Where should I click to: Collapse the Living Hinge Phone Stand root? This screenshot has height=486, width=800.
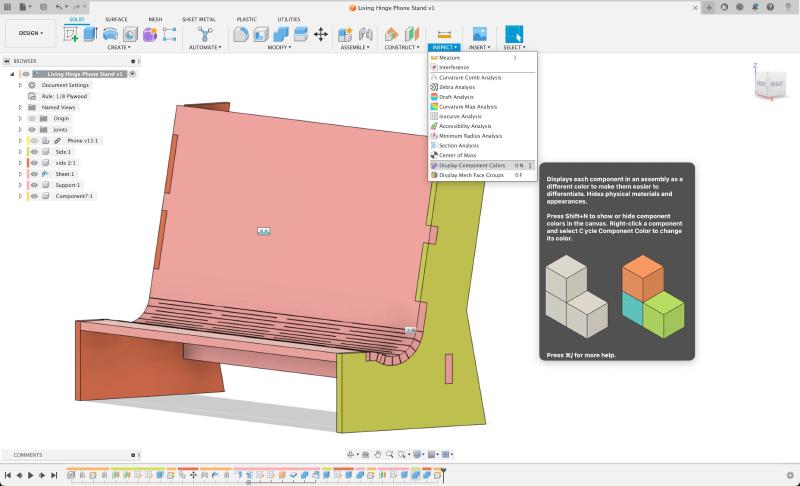[x=12, y=74]
